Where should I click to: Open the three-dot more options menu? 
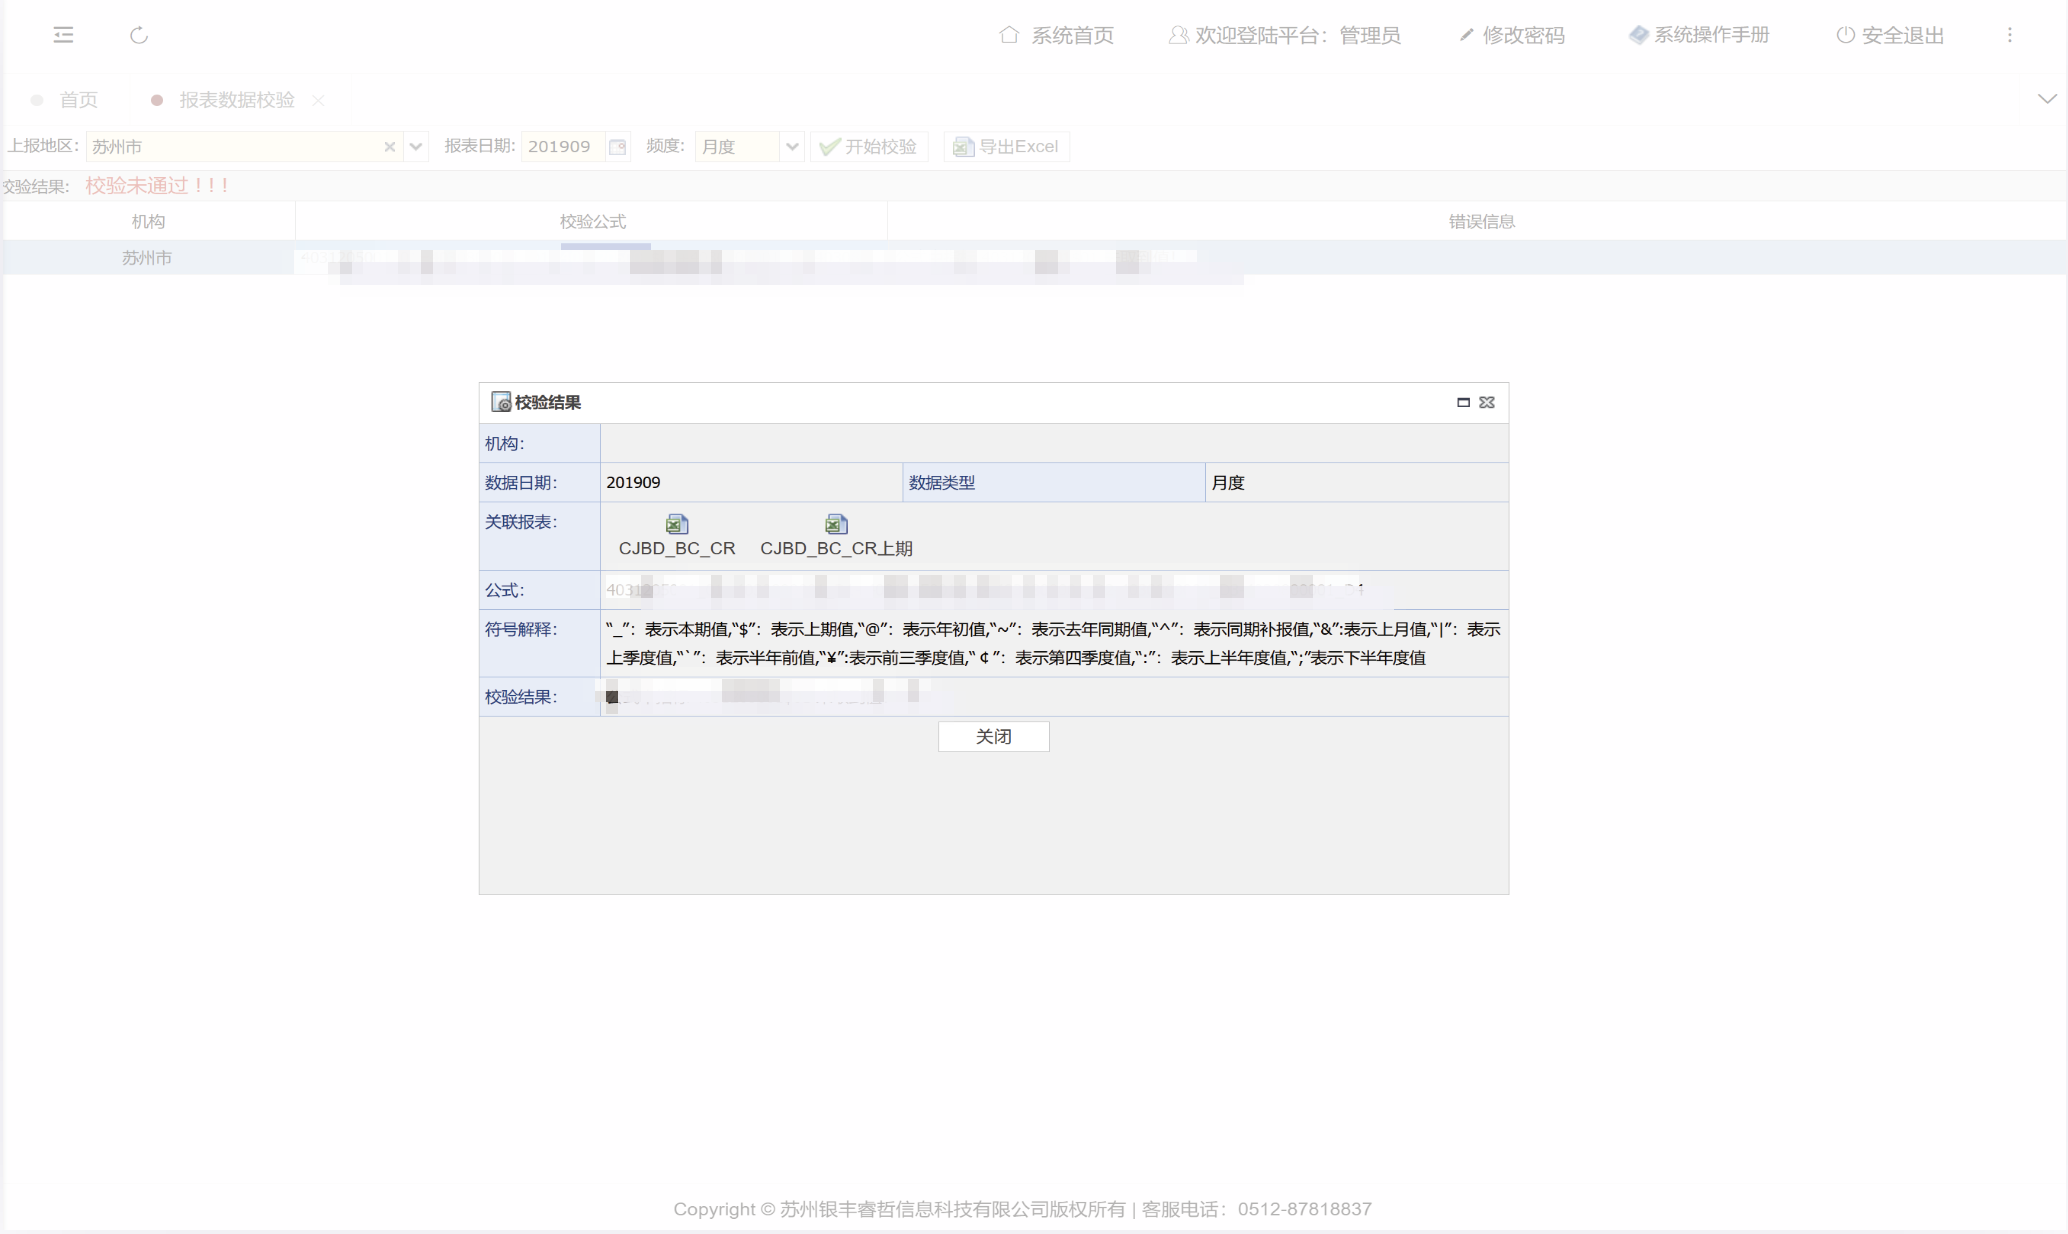click(2009, 35)
